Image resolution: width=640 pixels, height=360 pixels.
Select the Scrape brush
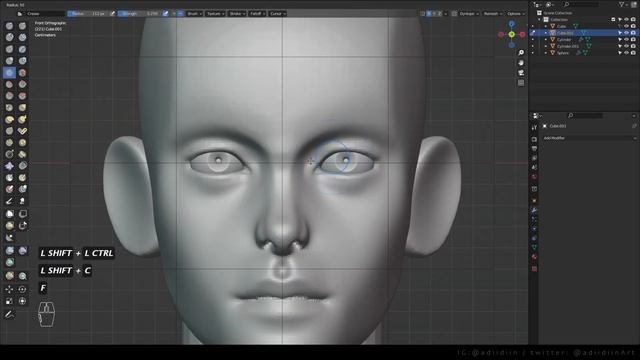click(x=9, y=96)
